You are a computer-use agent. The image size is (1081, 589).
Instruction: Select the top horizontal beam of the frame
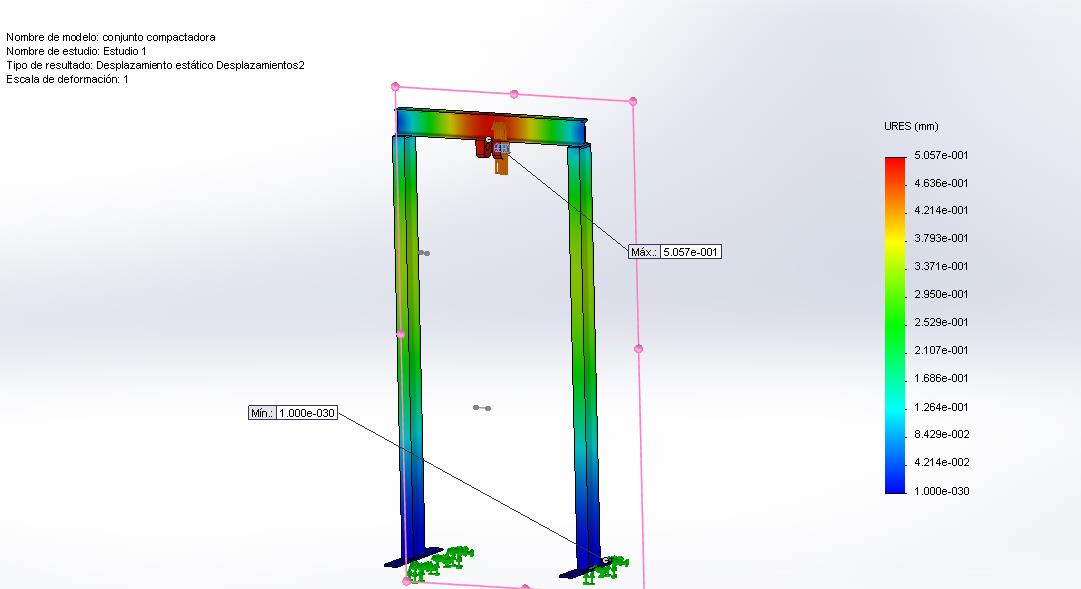tap(491, 126)
